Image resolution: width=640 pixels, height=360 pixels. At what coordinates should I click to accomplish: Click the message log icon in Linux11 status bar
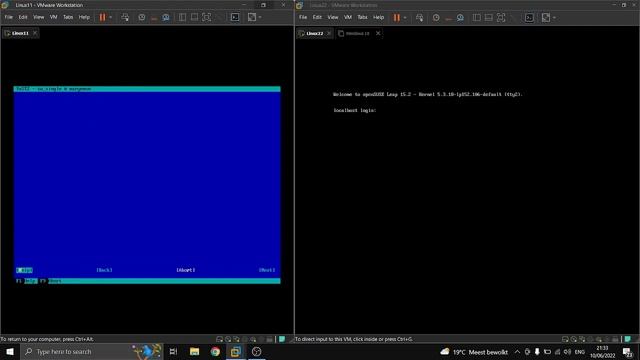click(282, 339)
